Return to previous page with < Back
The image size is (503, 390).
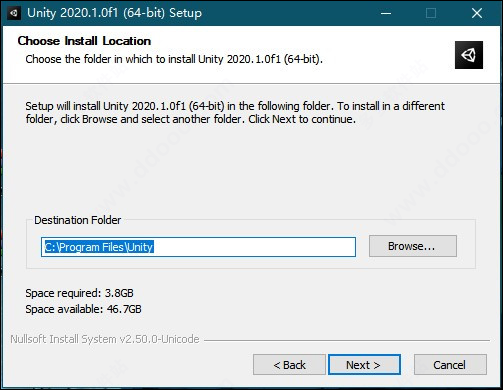pyautogui.click(x=289, y=365)
